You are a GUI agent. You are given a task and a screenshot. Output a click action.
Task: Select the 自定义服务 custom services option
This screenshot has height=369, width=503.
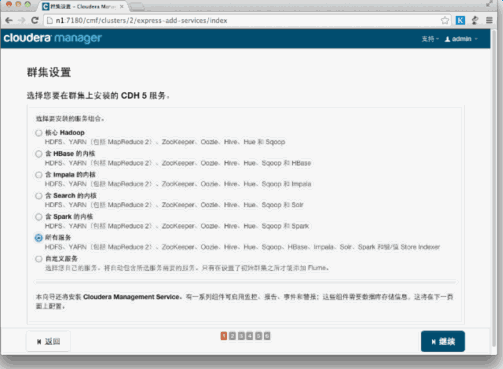(39, 259)
